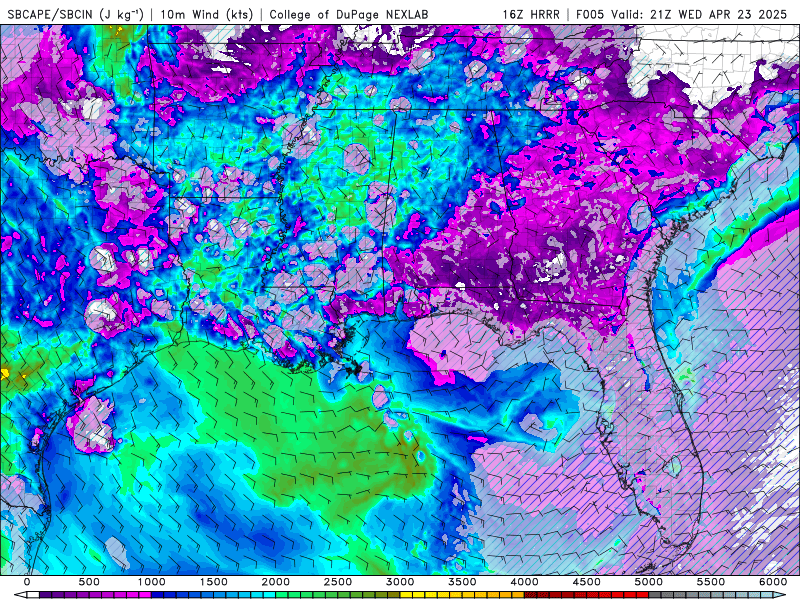Click the 5500 label on the color scale
Screen dimensions: 800x600
coord(711,582)
